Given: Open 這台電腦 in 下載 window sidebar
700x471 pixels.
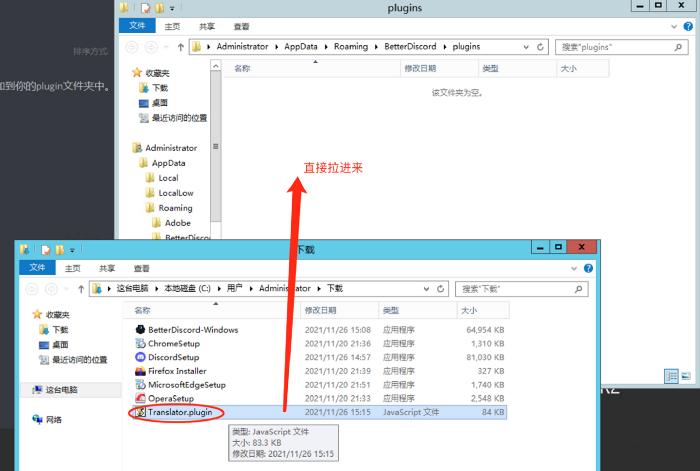Looking at the screenshot, I should [x=61, y=390].
